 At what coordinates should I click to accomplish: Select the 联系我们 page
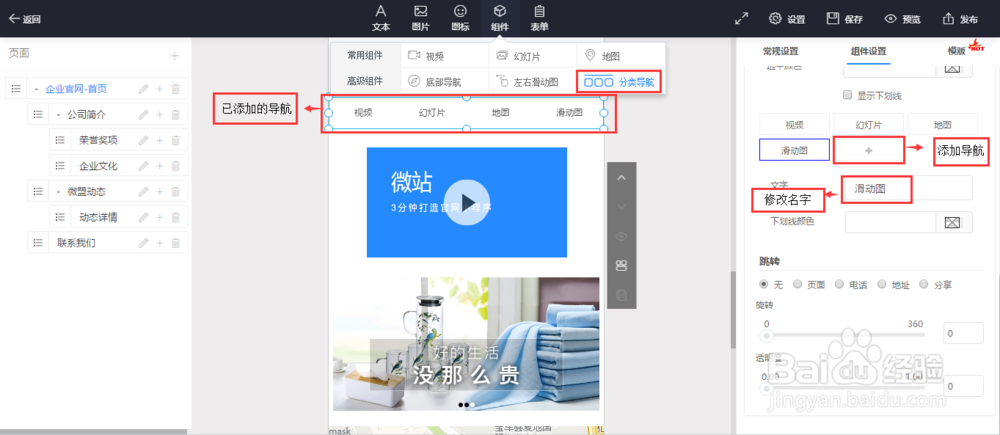coord(77,242)
